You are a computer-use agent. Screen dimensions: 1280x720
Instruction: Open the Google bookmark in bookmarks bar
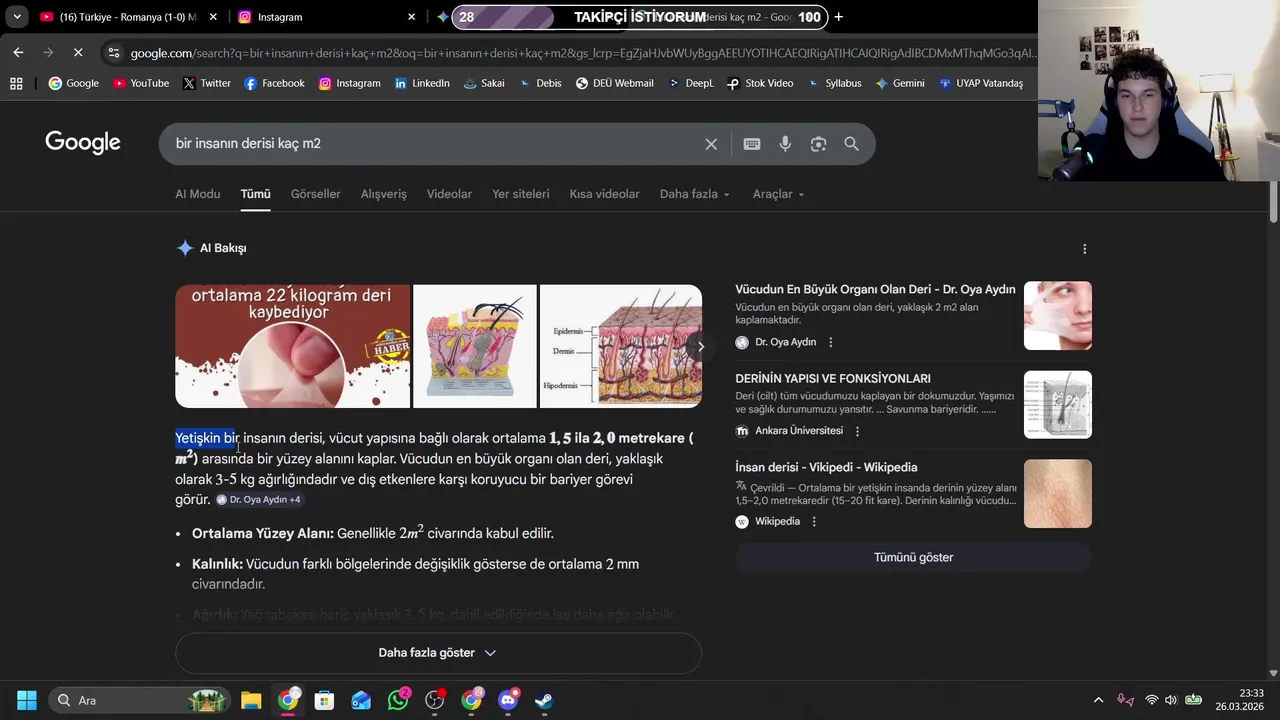point(74,83)
